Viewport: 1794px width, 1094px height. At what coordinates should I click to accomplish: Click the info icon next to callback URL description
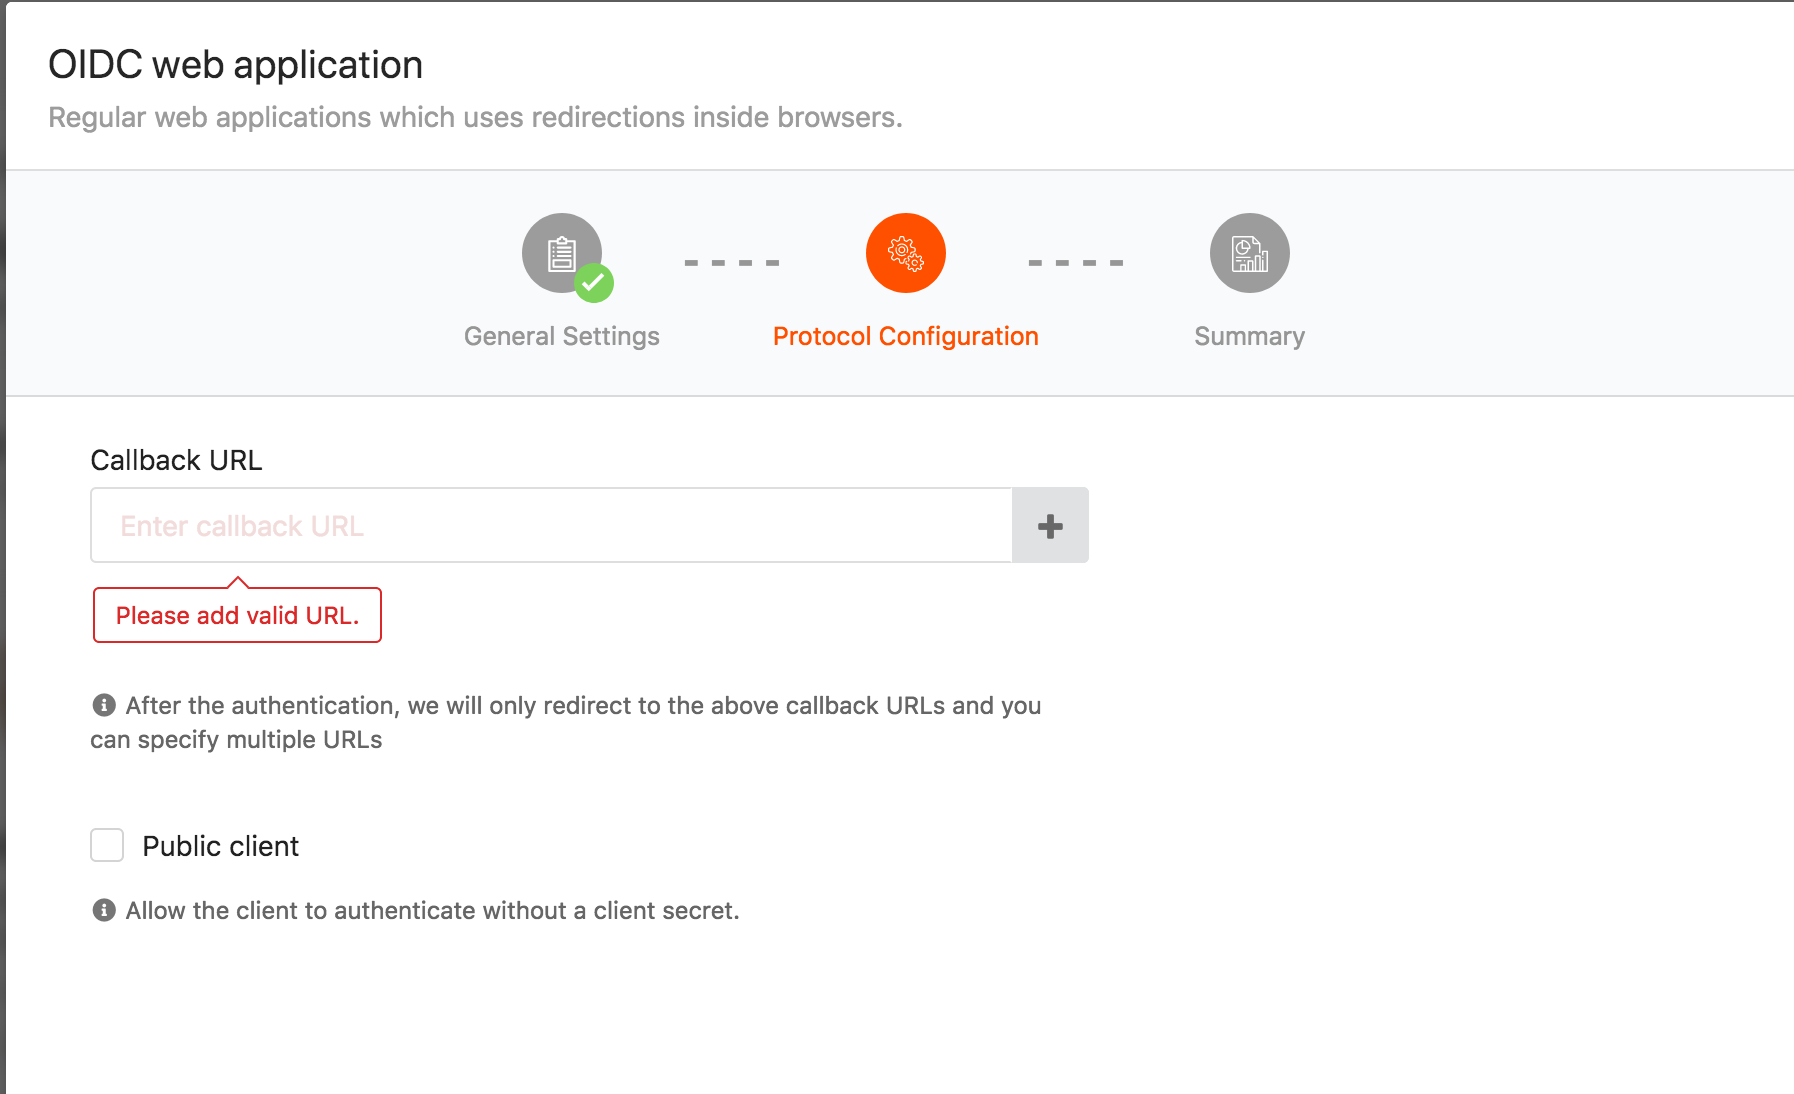pyautogui.click(x=104, y=705)
